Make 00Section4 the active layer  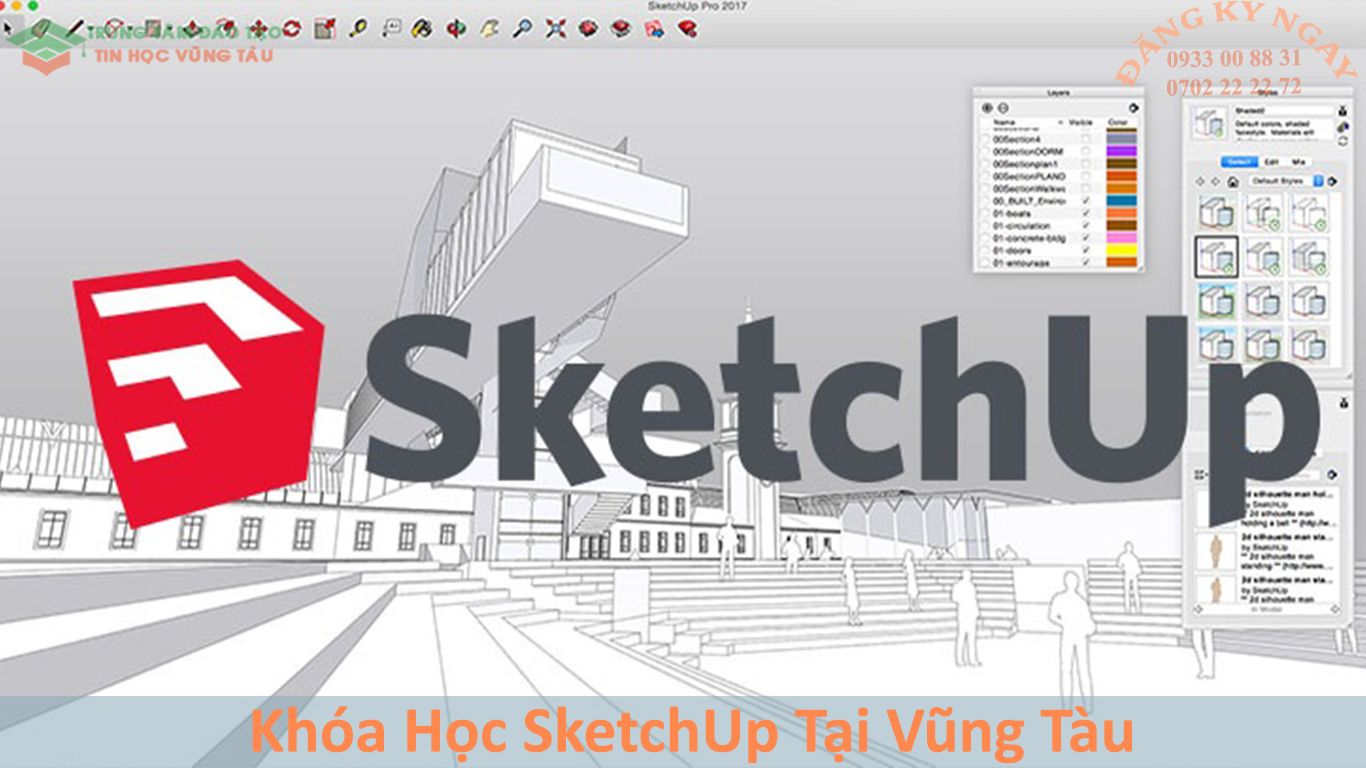pos(985,139)
